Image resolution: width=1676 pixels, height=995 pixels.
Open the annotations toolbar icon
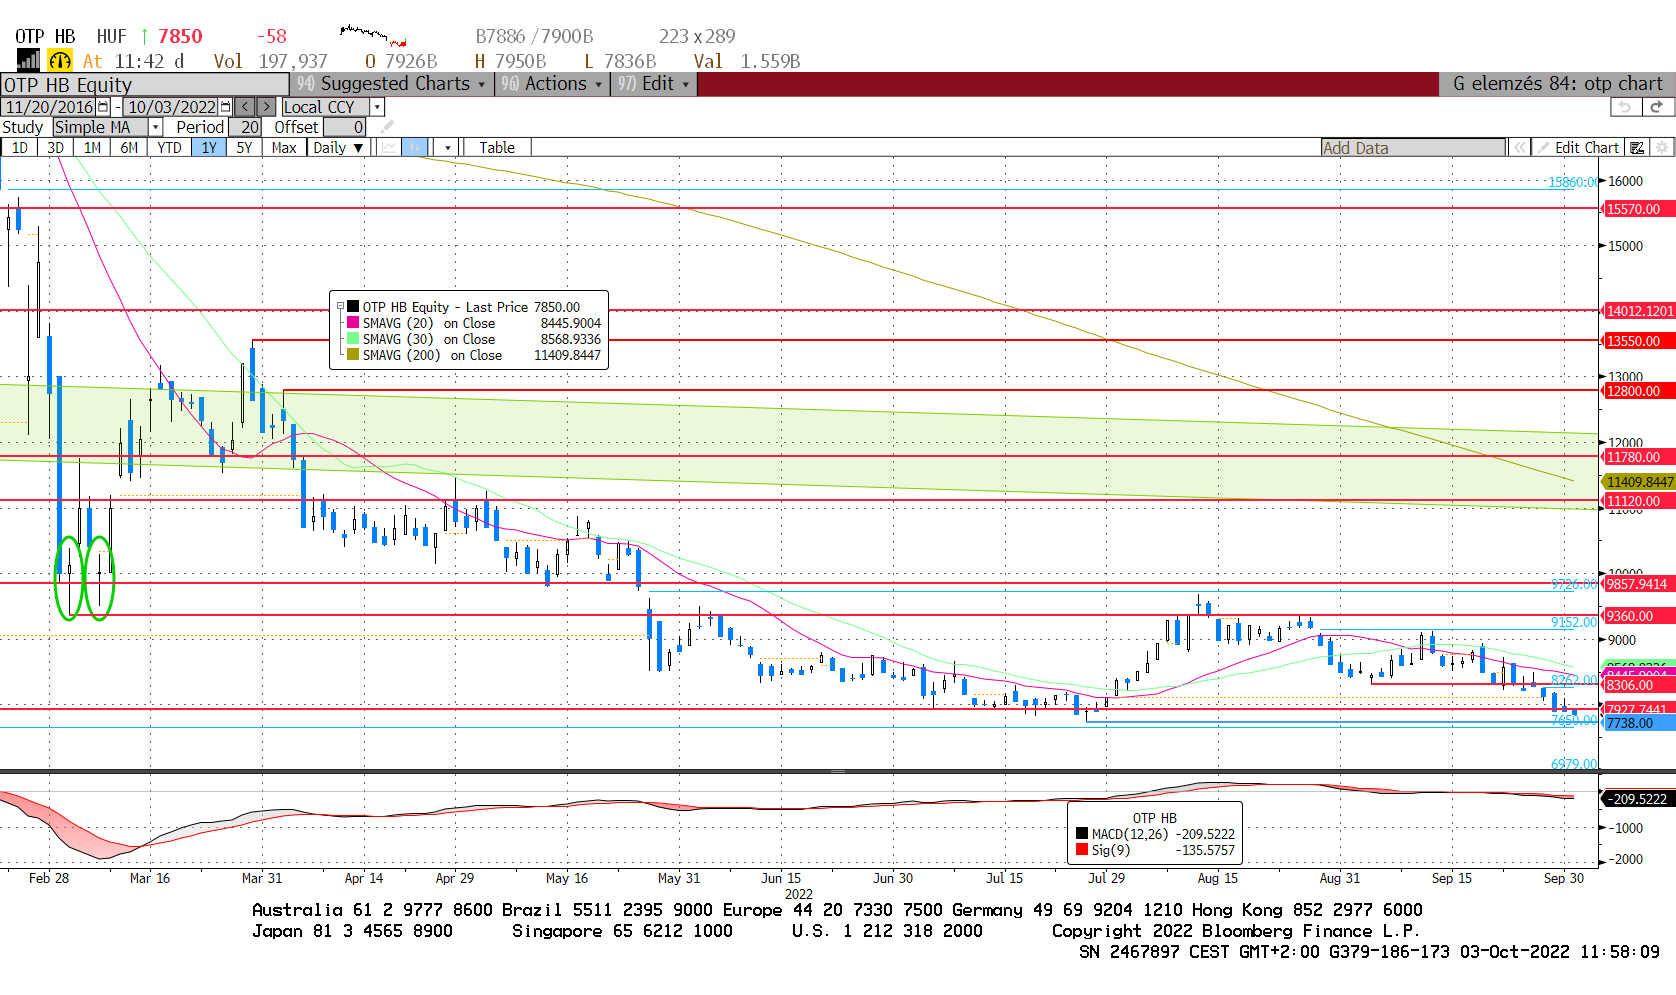pos(1637,148)
